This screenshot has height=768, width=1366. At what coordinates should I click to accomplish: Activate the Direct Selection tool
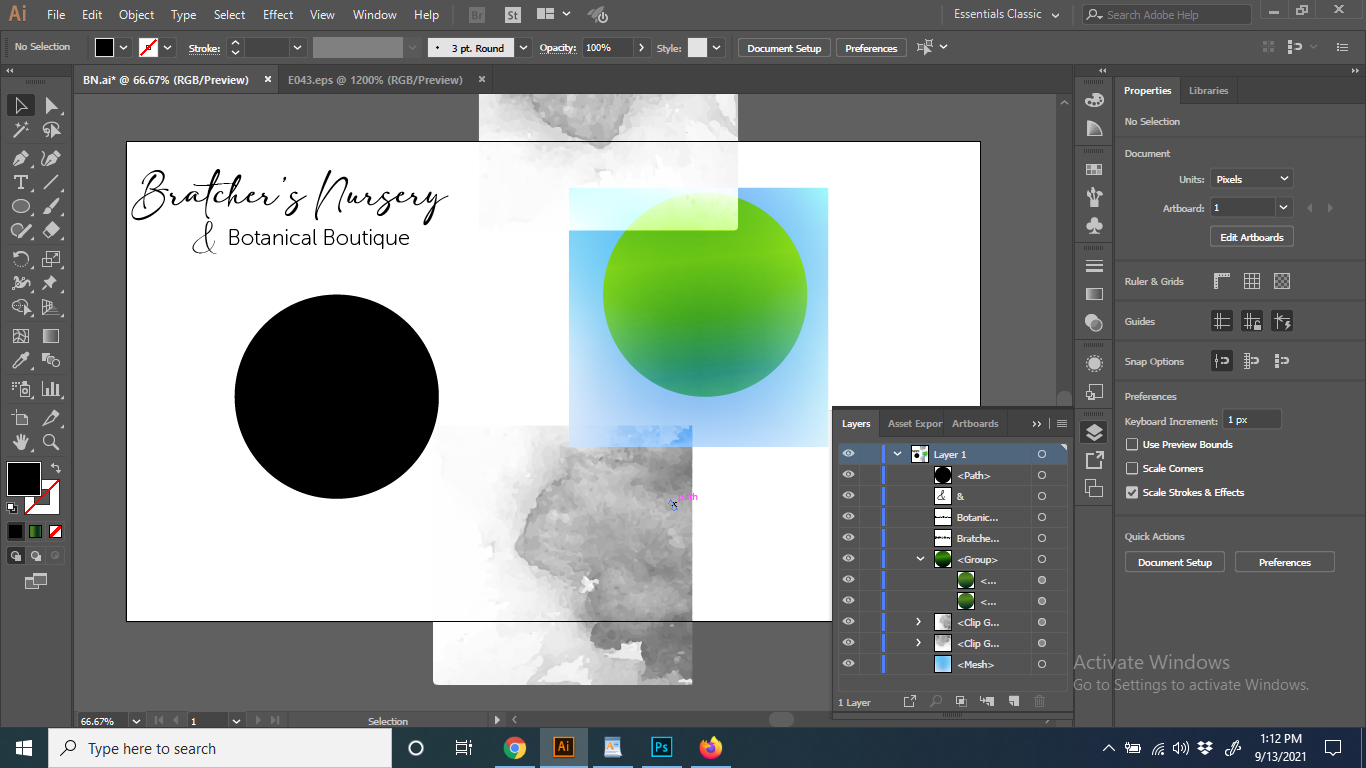point(51,106)
